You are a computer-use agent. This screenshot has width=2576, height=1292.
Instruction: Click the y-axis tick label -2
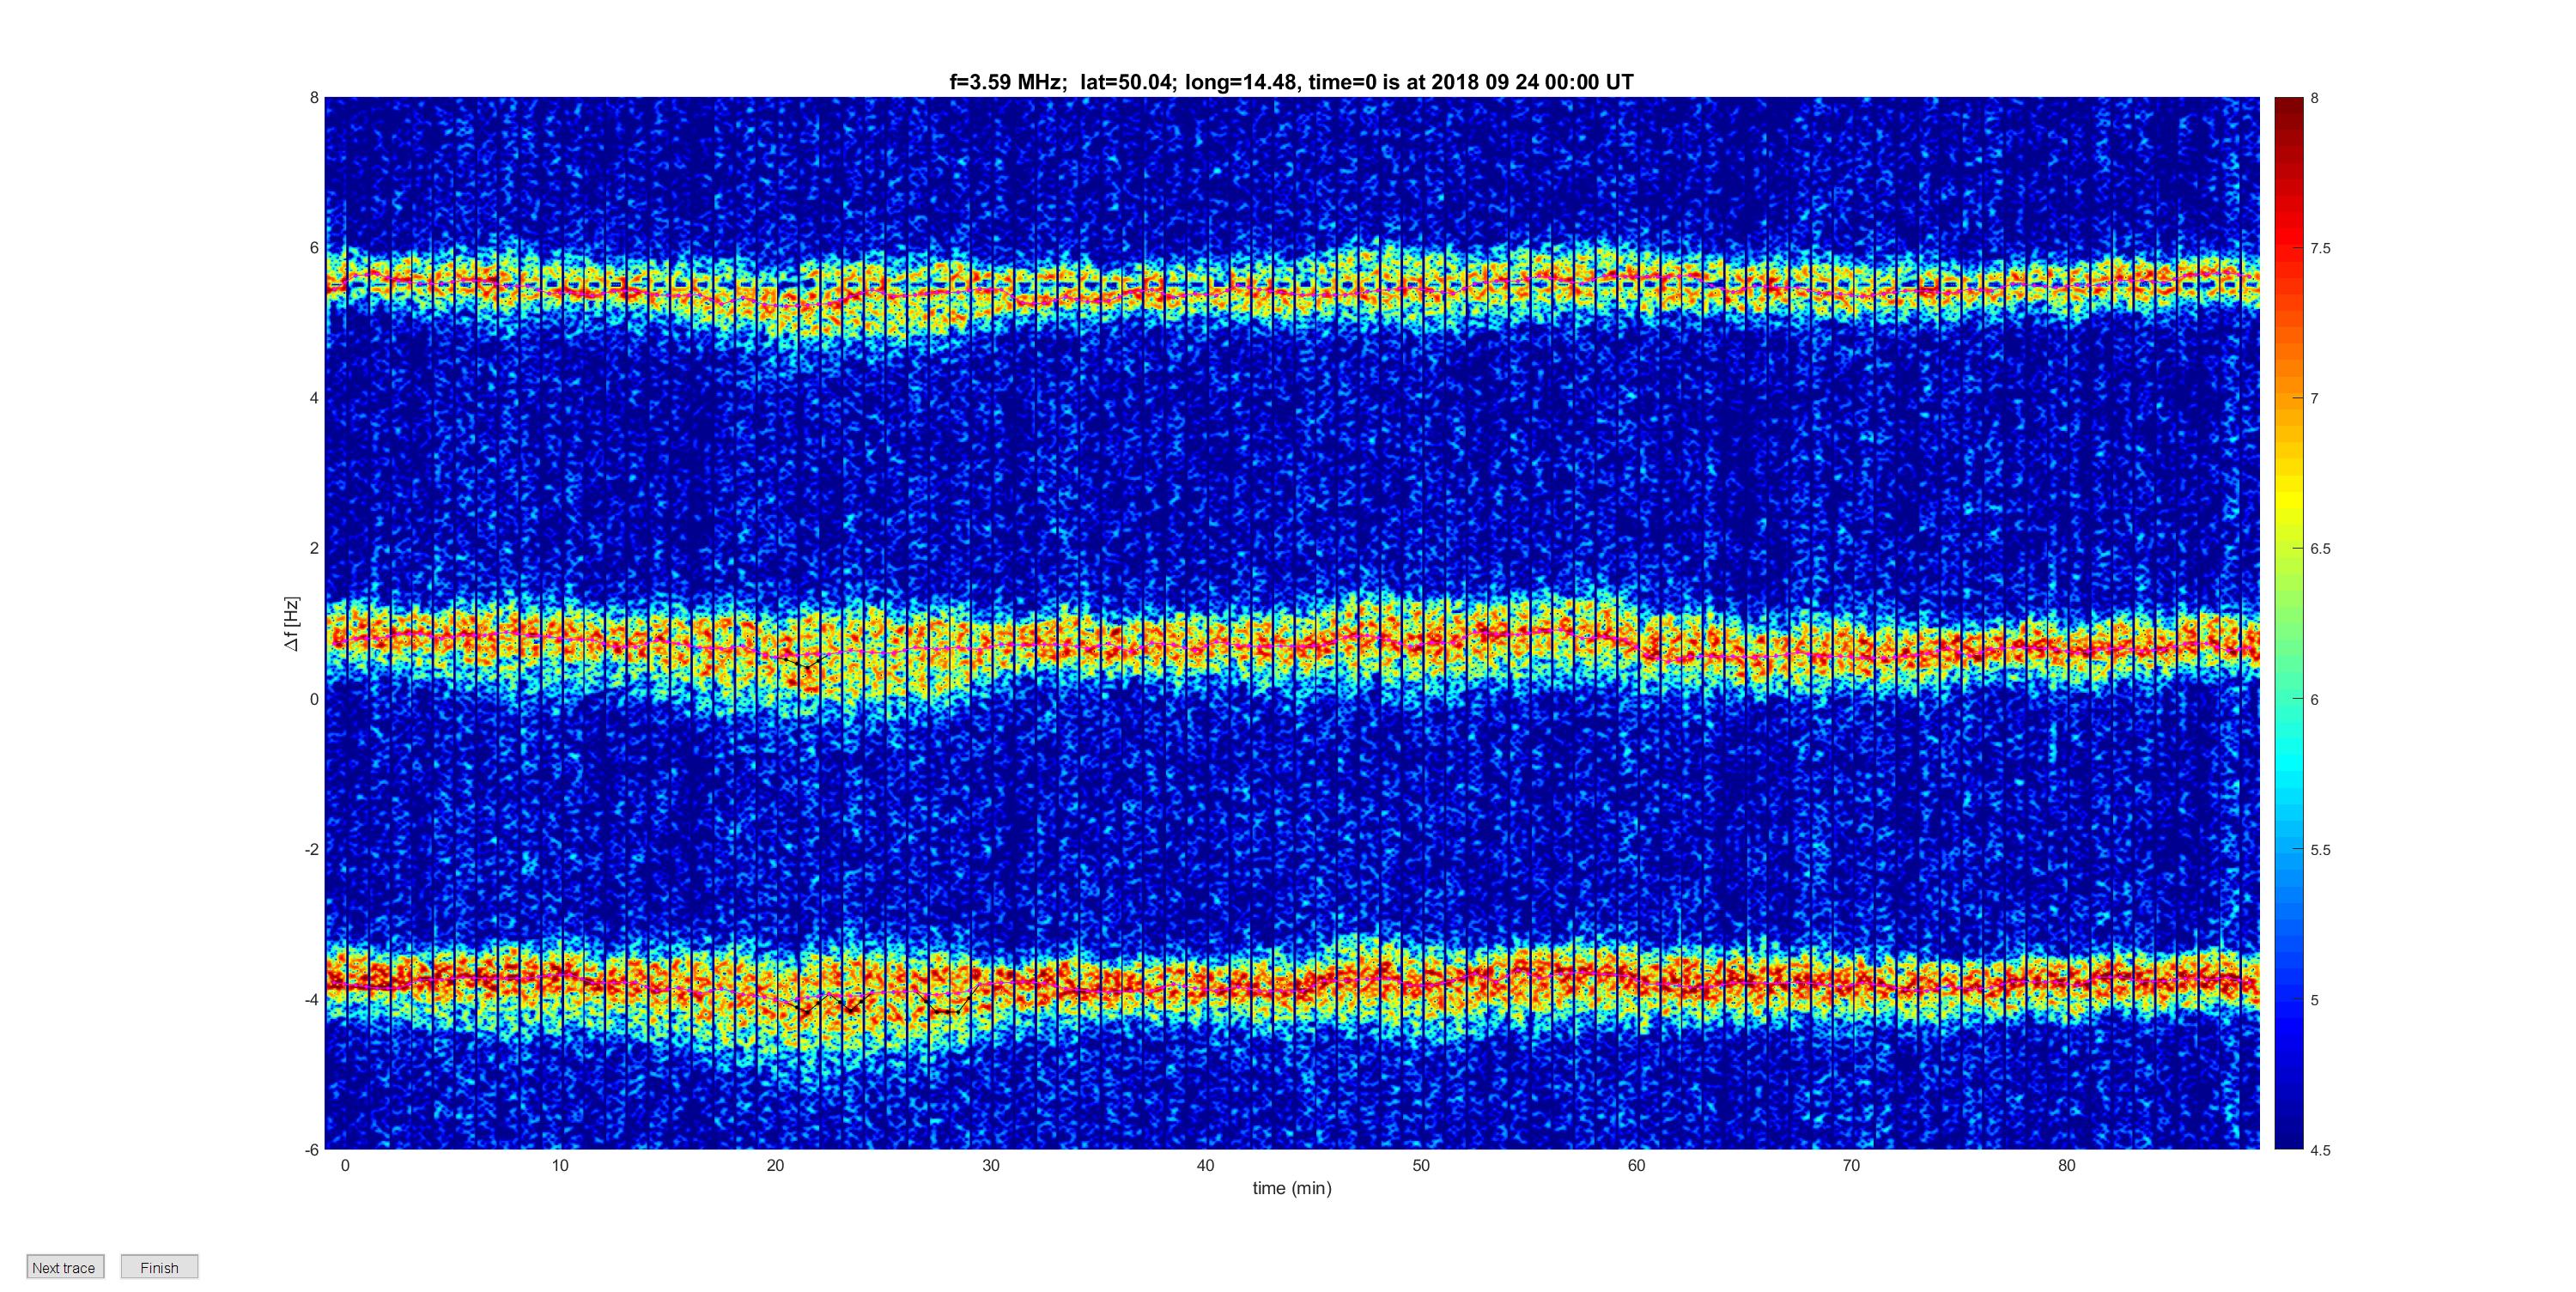[312, 849]
